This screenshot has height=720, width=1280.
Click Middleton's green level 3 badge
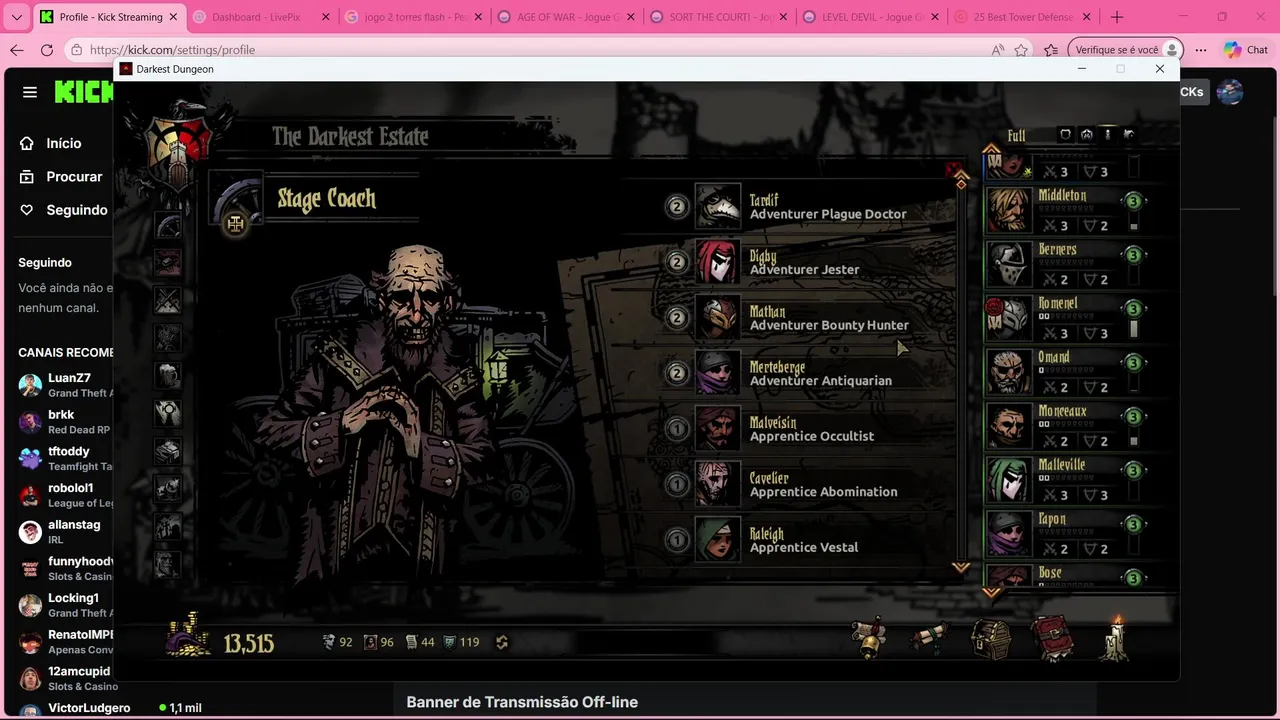(x=1133, y=201)
